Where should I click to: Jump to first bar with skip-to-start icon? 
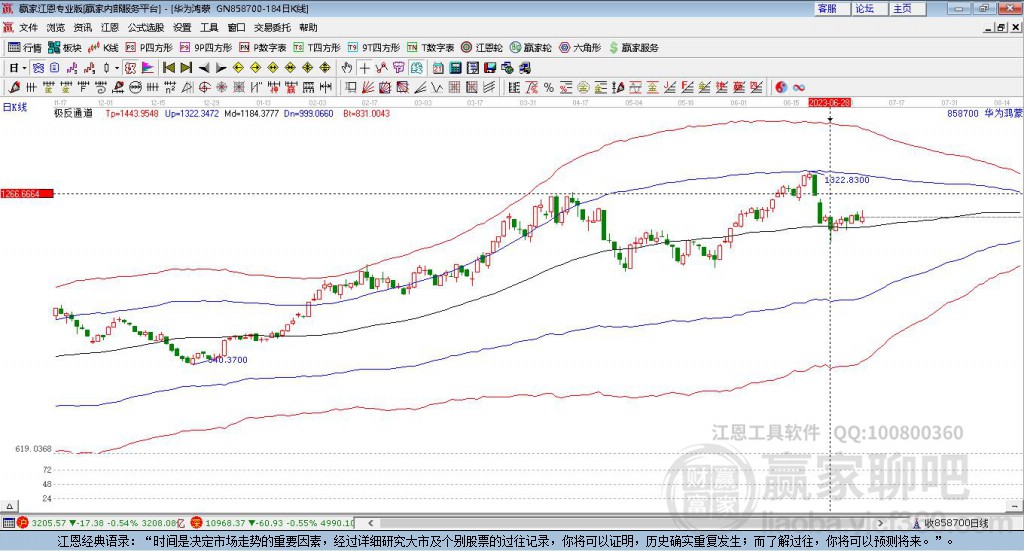[x=168, y=68]
